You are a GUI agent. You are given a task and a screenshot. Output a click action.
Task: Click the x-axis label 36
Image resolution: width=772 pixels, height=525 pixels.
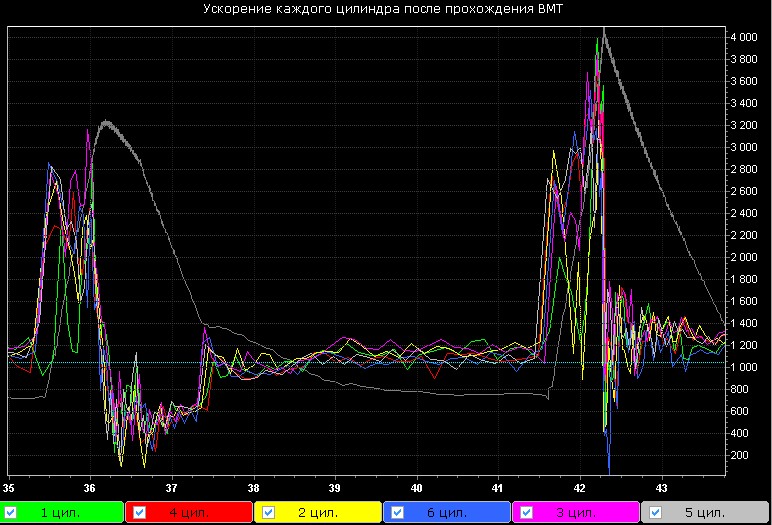(90, 488)
